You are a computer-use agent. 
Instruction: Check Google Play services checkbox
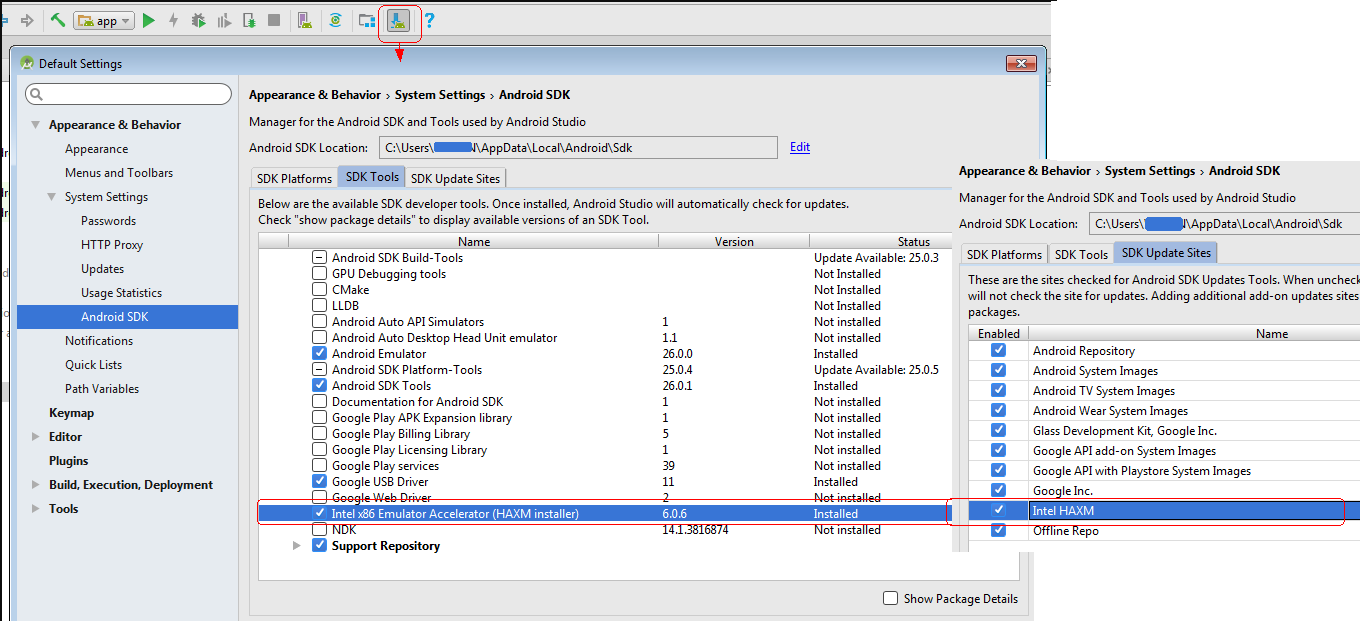point(319,466)
